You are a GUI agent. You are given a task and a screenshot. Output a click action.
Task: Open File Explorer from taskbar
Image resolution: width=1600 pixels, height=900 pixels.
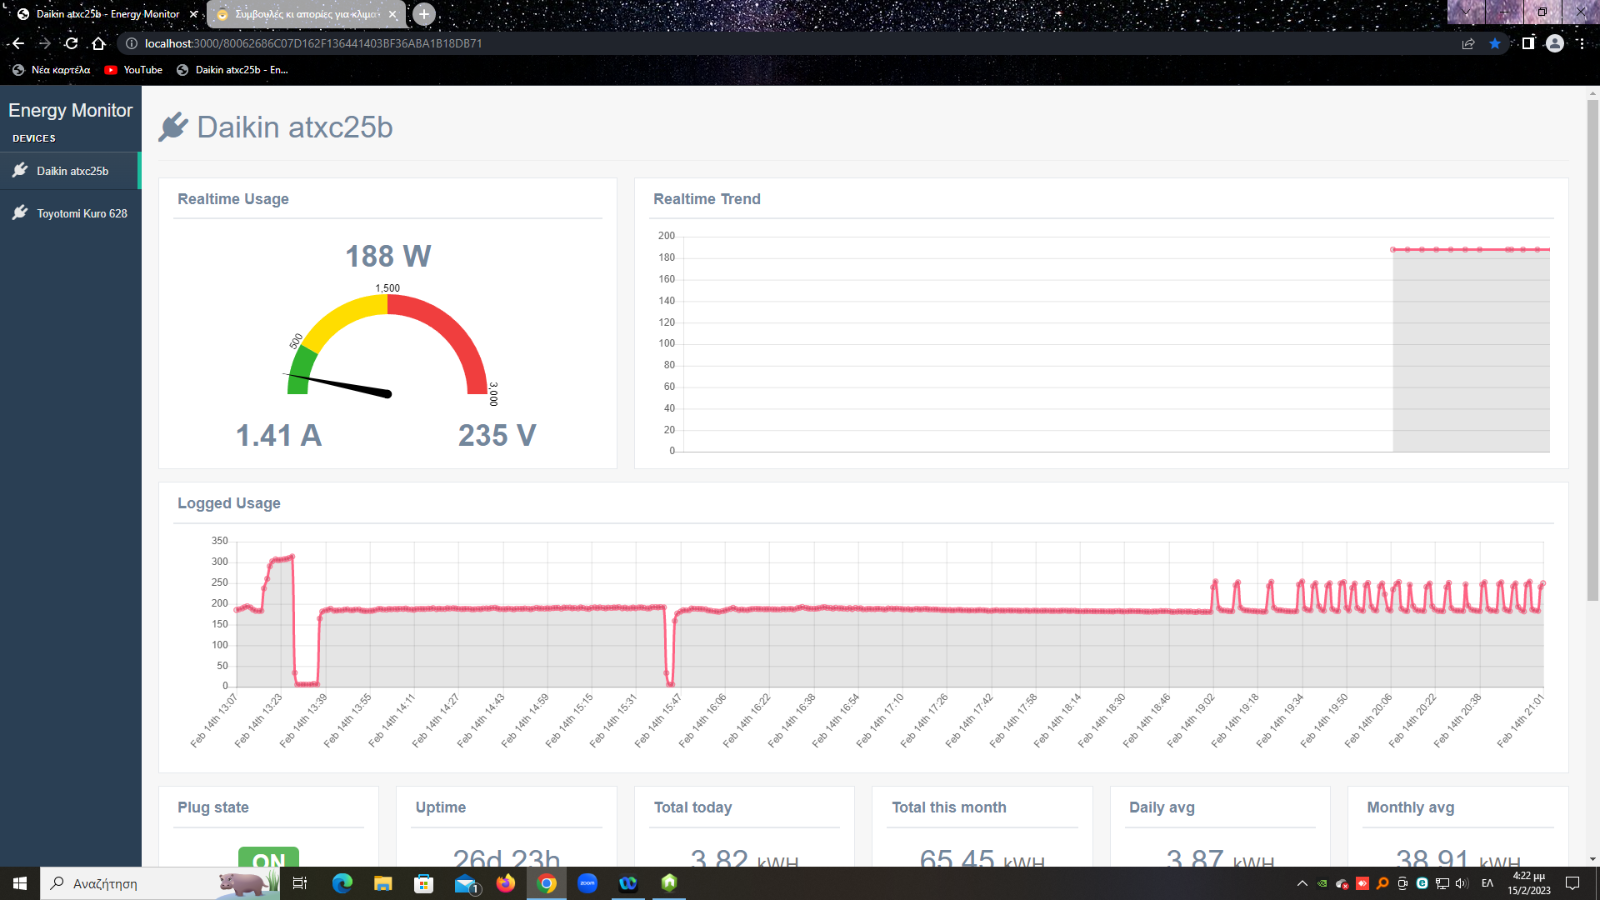click(x=383, y=883)
